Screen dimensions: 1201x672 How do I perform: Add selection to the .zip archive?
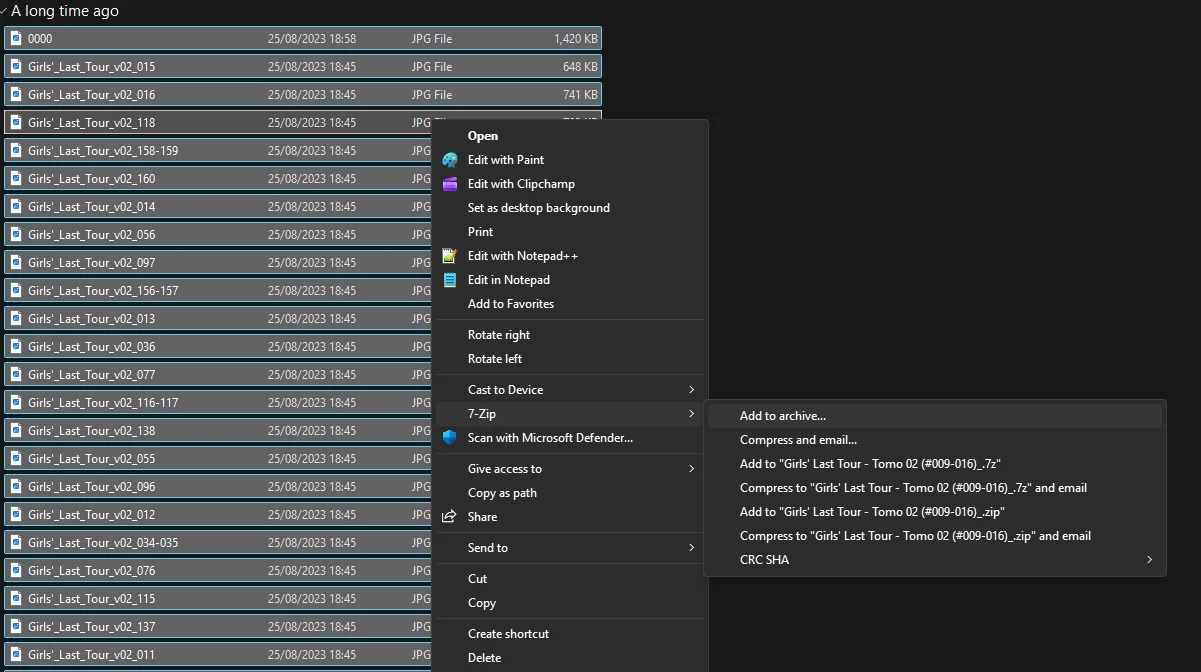[872, 512]
